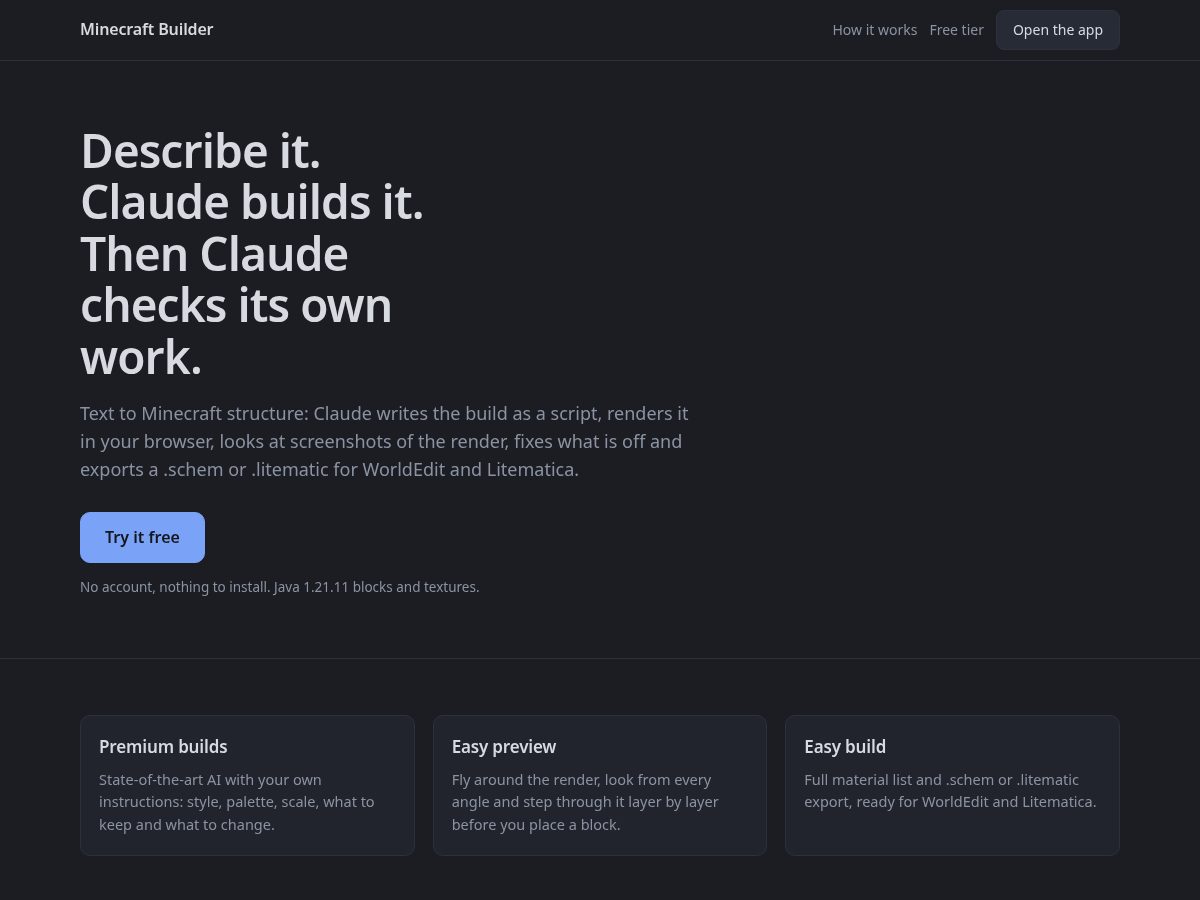
Task: Click the Try it free button
Action: [x=142, y=537]
